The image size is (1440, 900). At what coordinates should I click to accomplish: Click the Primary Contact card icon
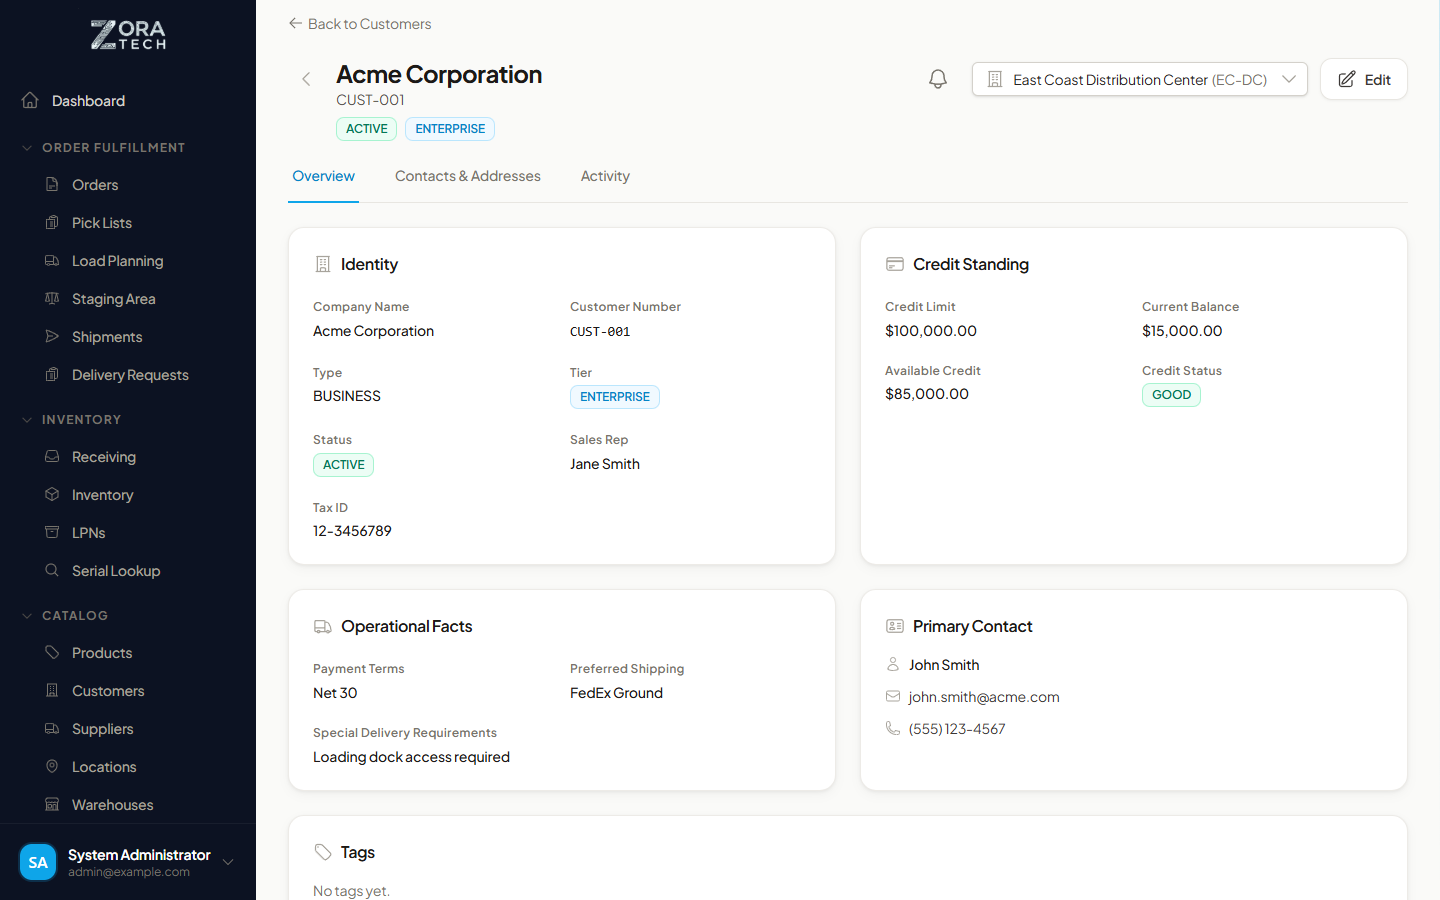click(x=894, y=626)
